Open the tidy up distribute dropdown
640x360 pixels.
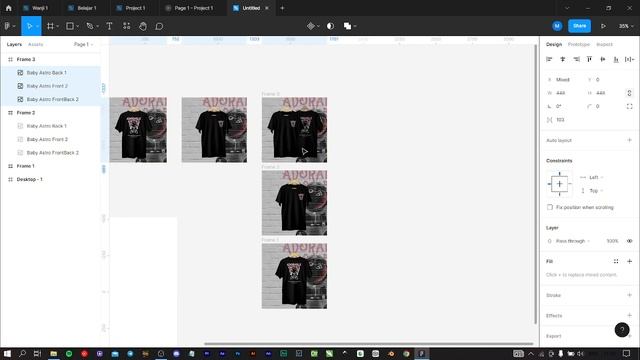pyautogui.click(x=629, y=59)
